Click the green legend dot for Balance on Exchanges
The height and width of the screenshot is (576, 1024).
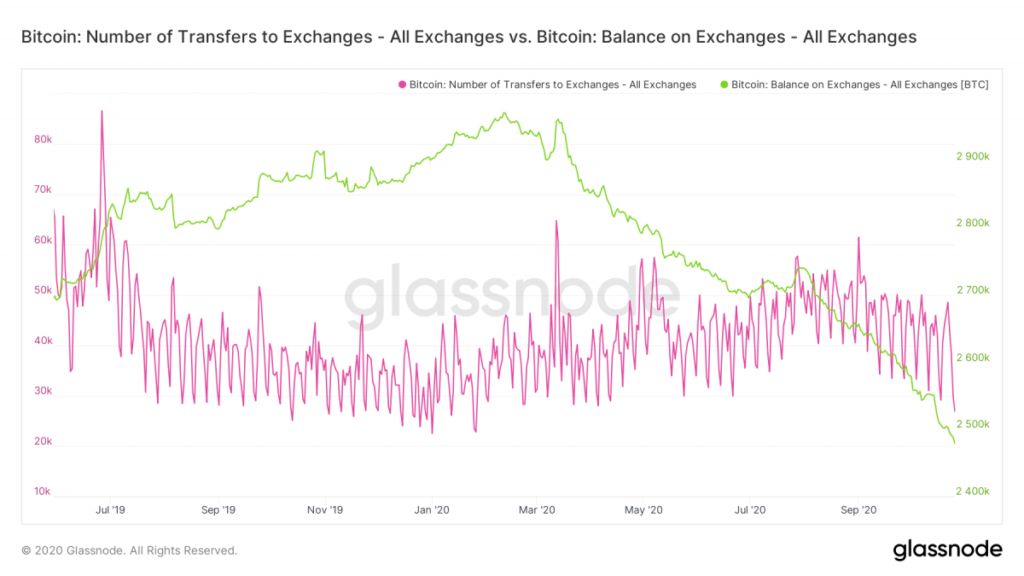(x=724, y=85)
